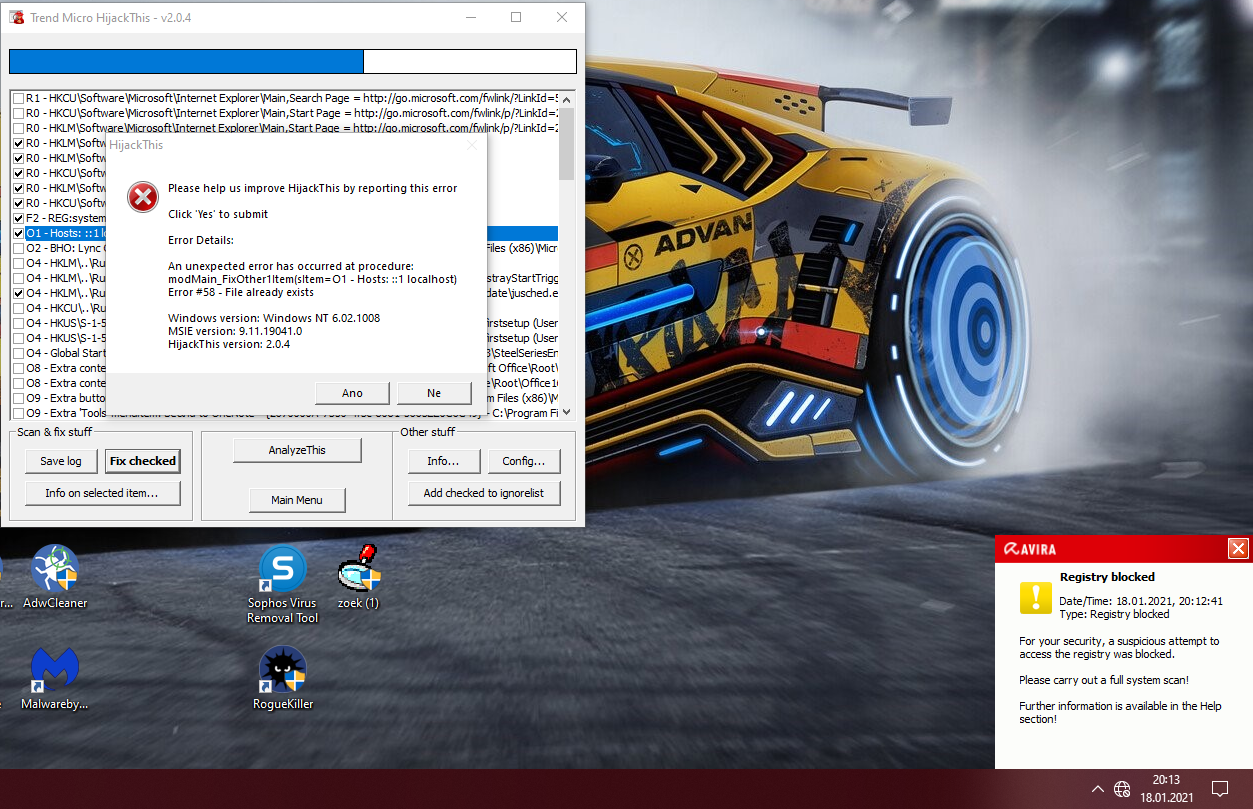
Task: Expand the hidden system tray icons
Action: pos(1097,788)
